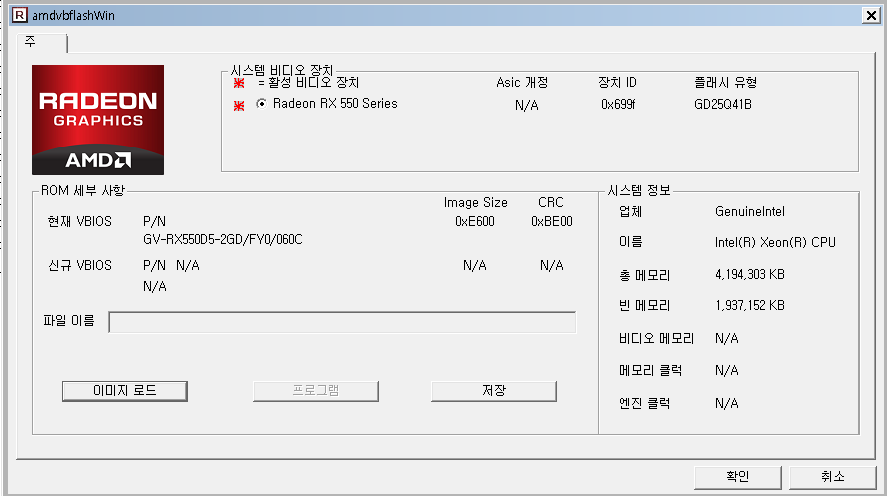Click the disabled 프로그램 button
The image size is (887, 496).
tap(316, 391)
